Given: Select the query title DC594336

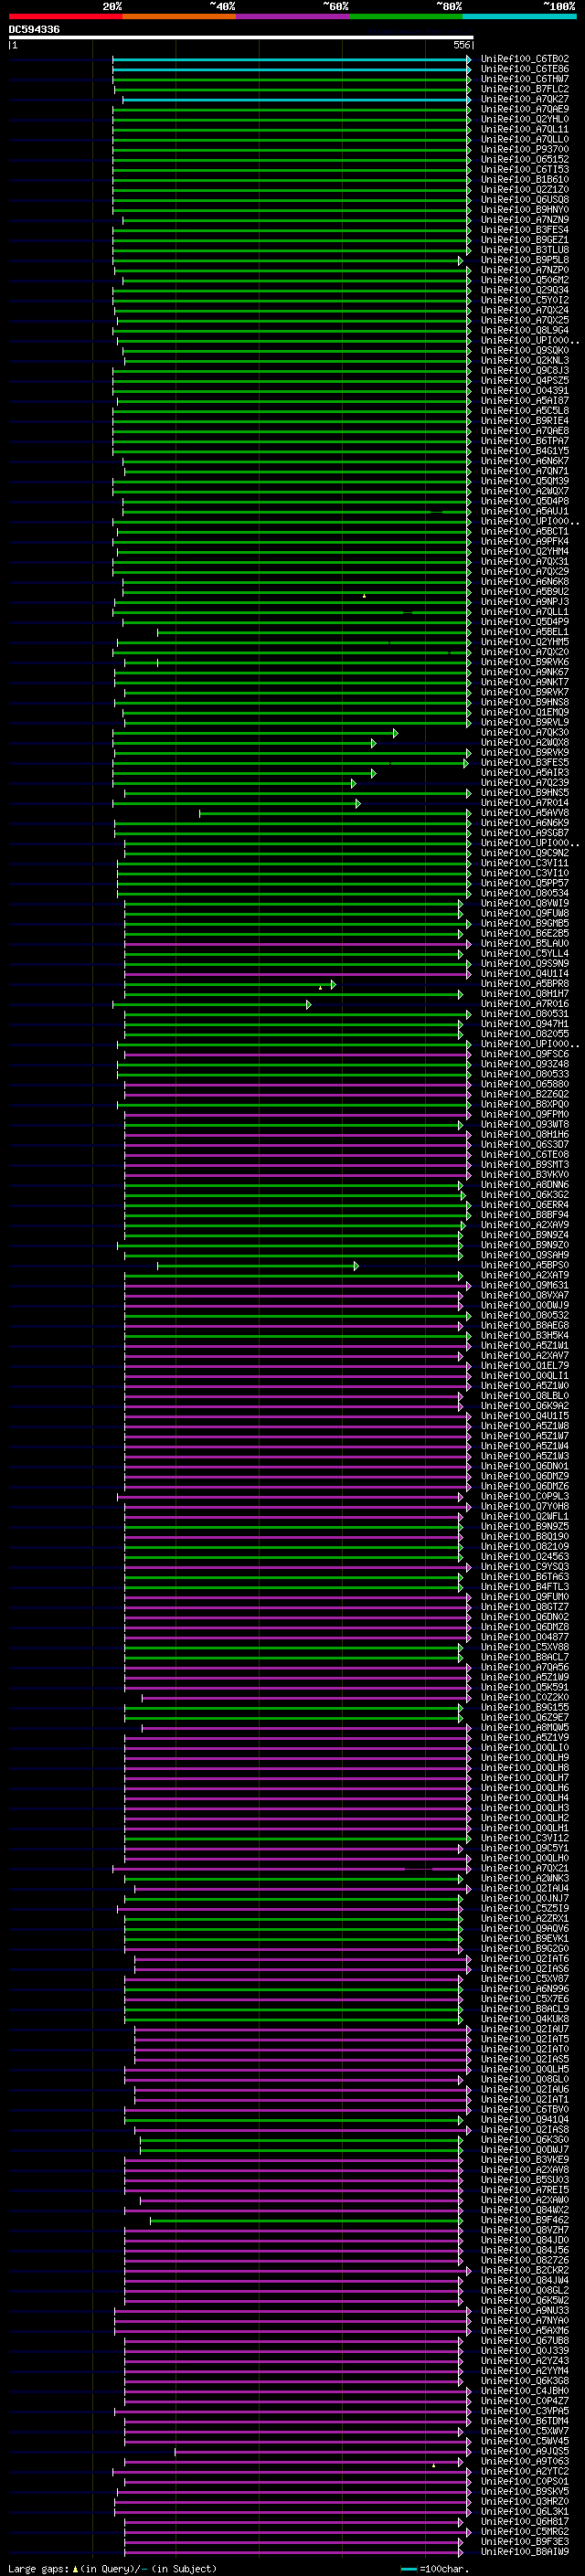Looking at the screenshot, I should tap(34, 30).
